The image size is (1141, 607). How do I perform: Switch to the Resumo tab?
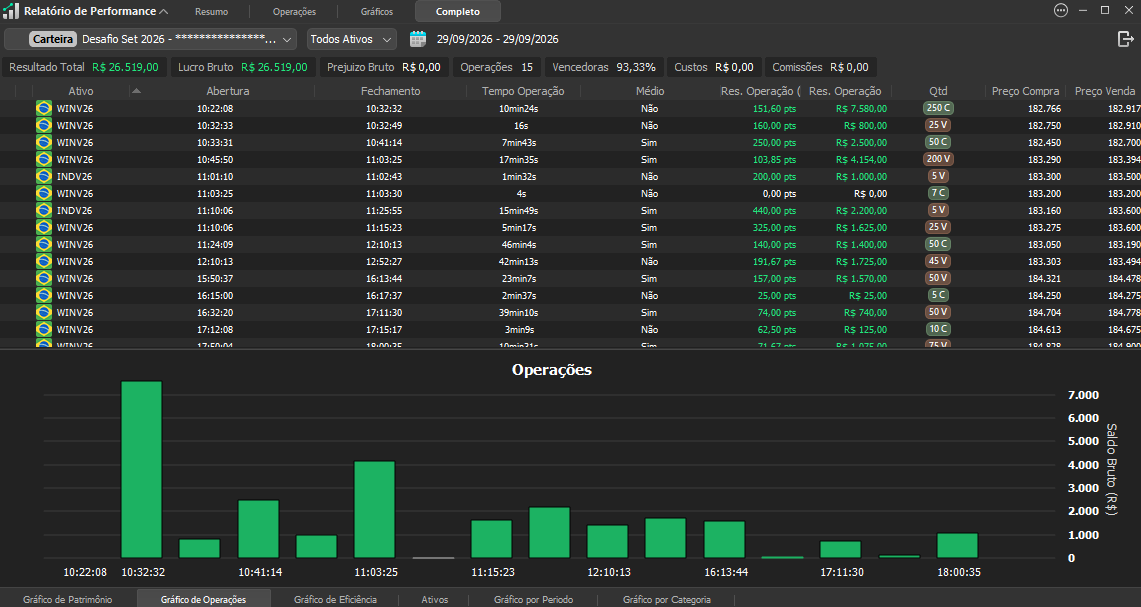pyautogui.click(x=212, y=12)
